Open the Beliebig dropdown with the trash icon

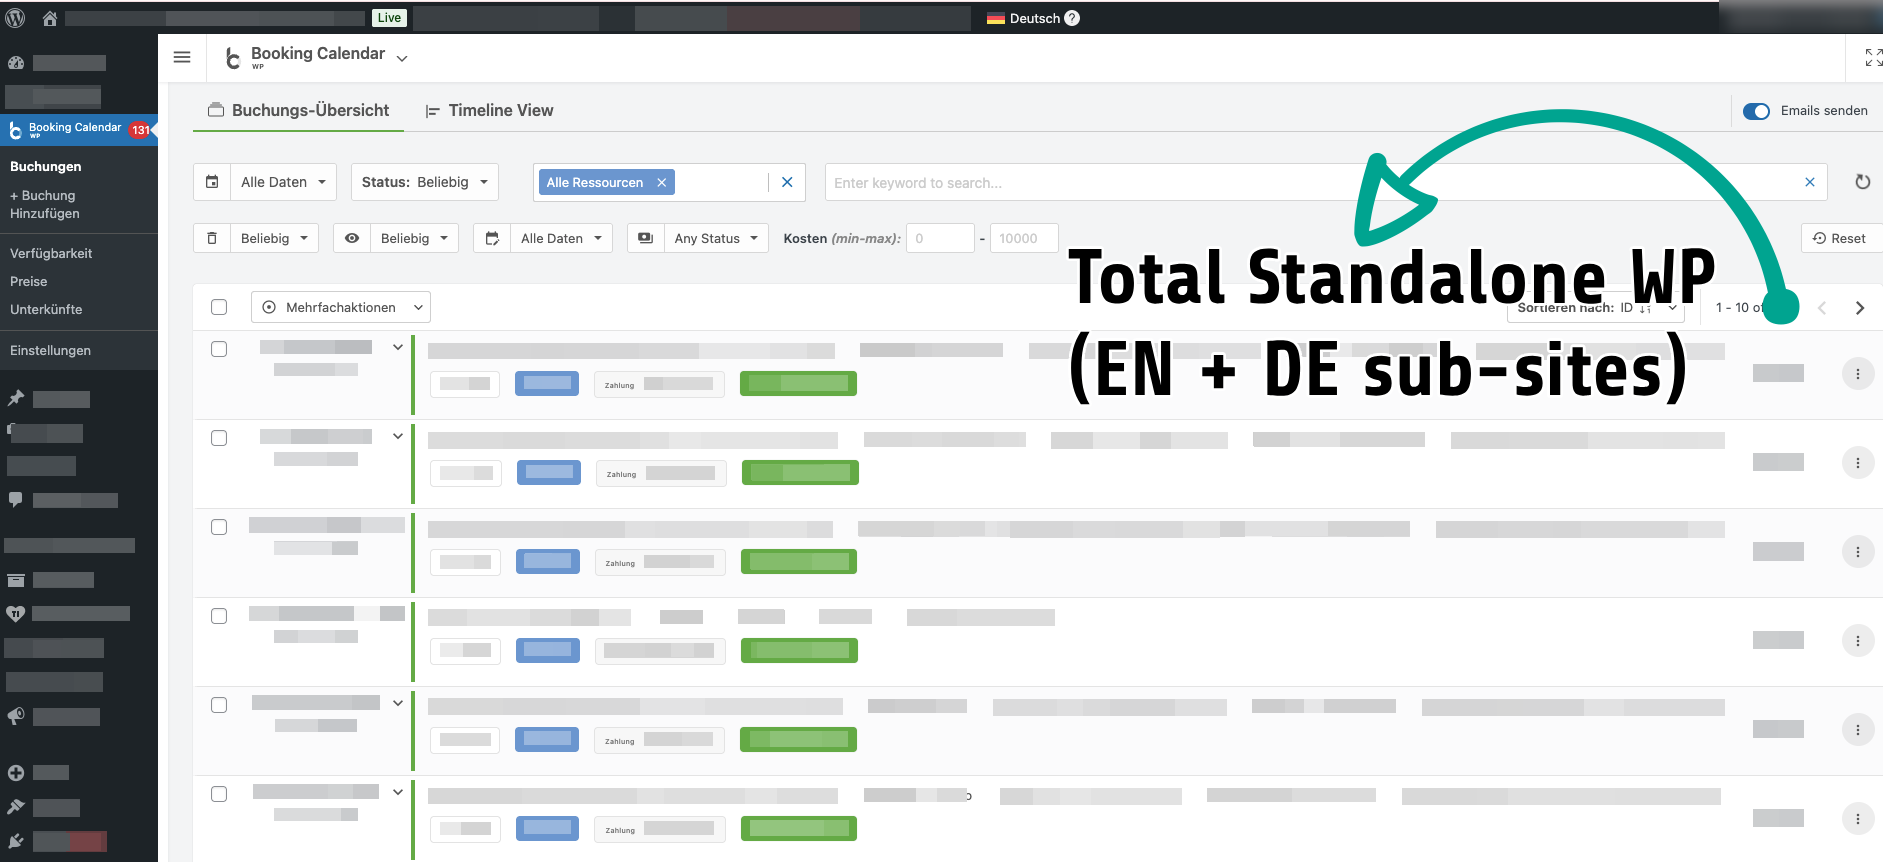point(256,238)
